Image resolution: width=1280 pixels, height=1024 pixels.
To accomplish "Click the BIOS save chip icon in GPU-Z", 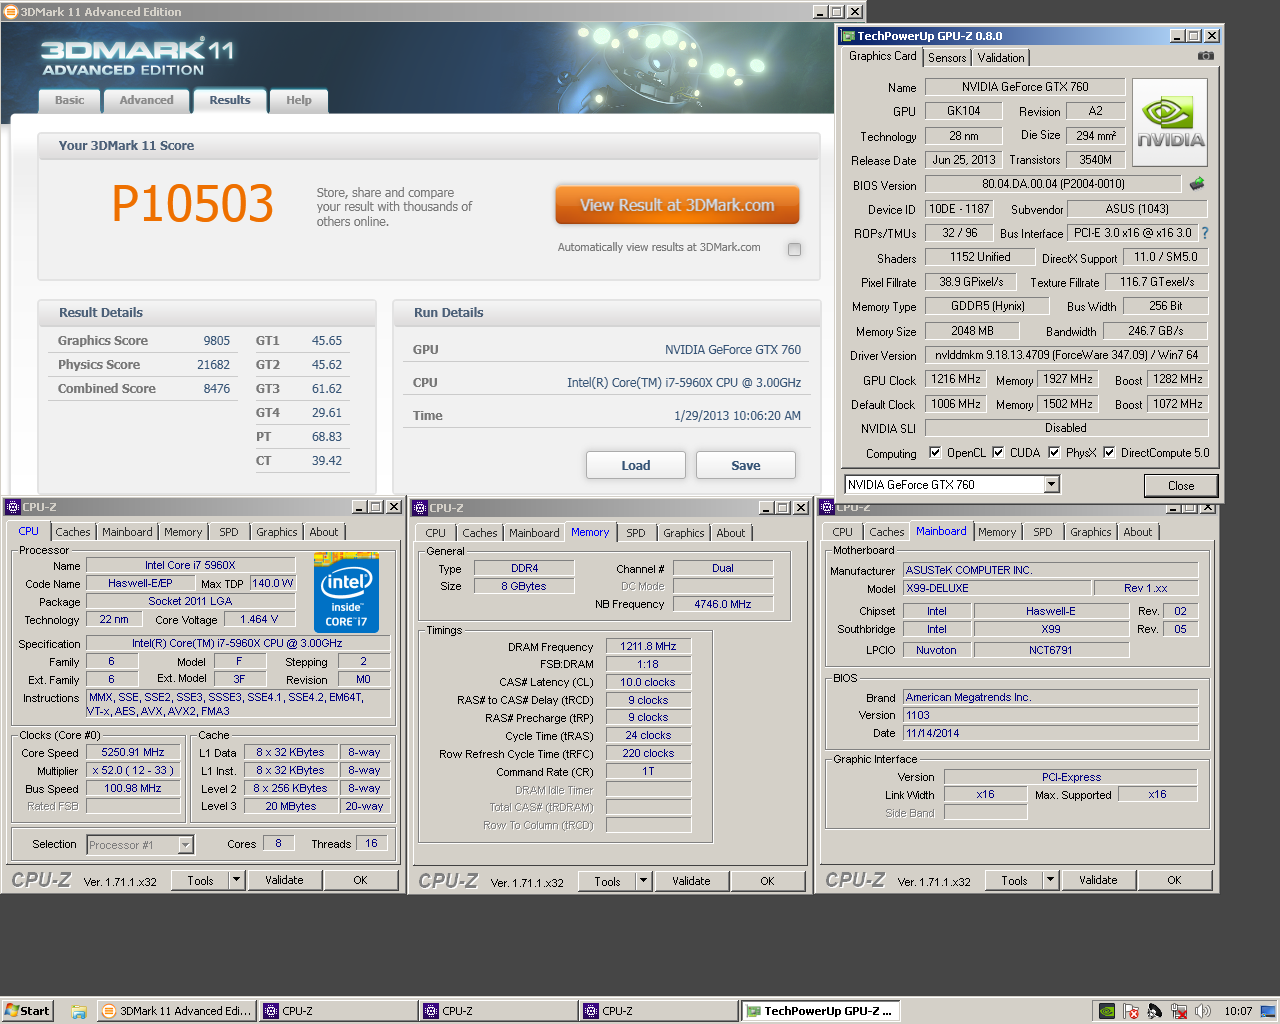I will (x=1197, y=184).
